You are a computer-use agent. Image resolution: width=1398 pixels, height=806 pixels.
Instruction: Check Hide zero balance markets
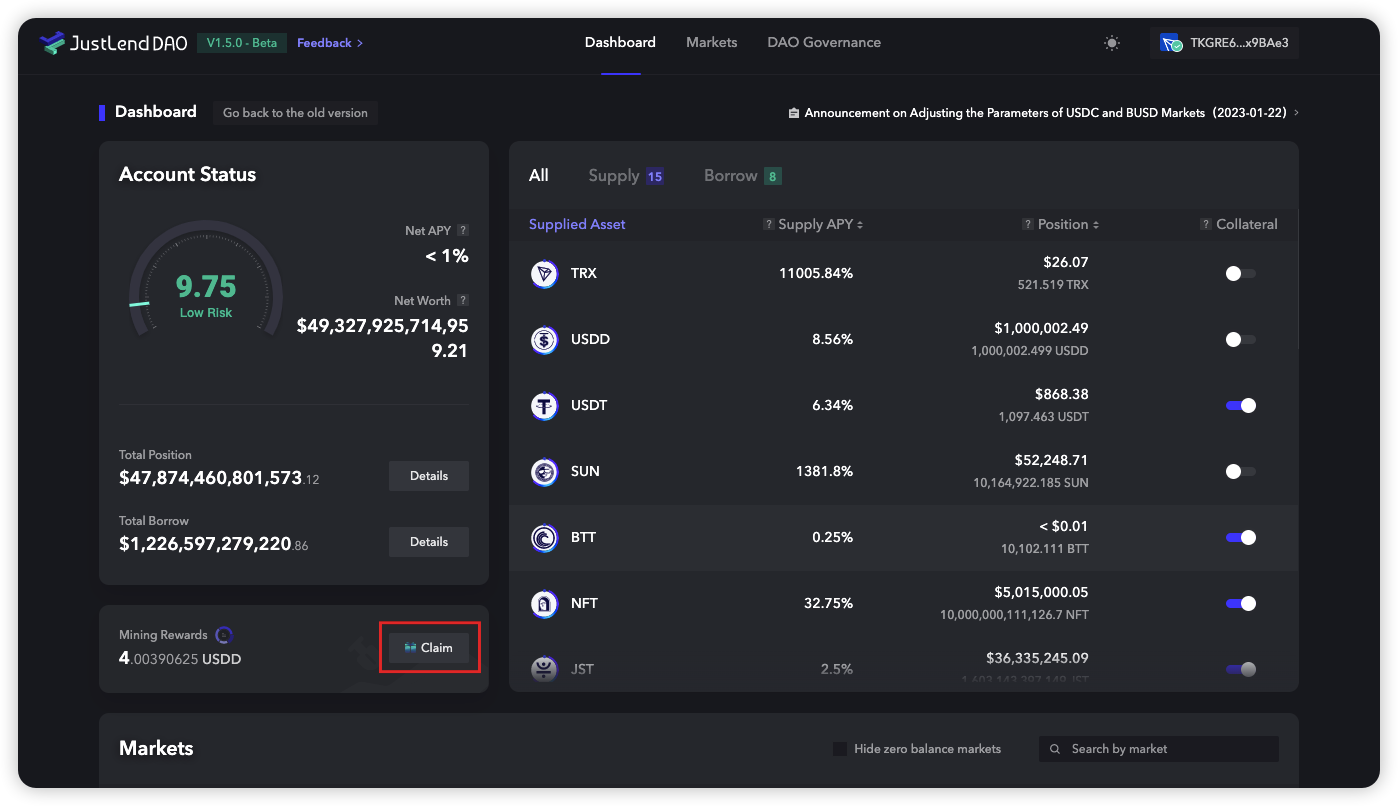coord(840,749)
